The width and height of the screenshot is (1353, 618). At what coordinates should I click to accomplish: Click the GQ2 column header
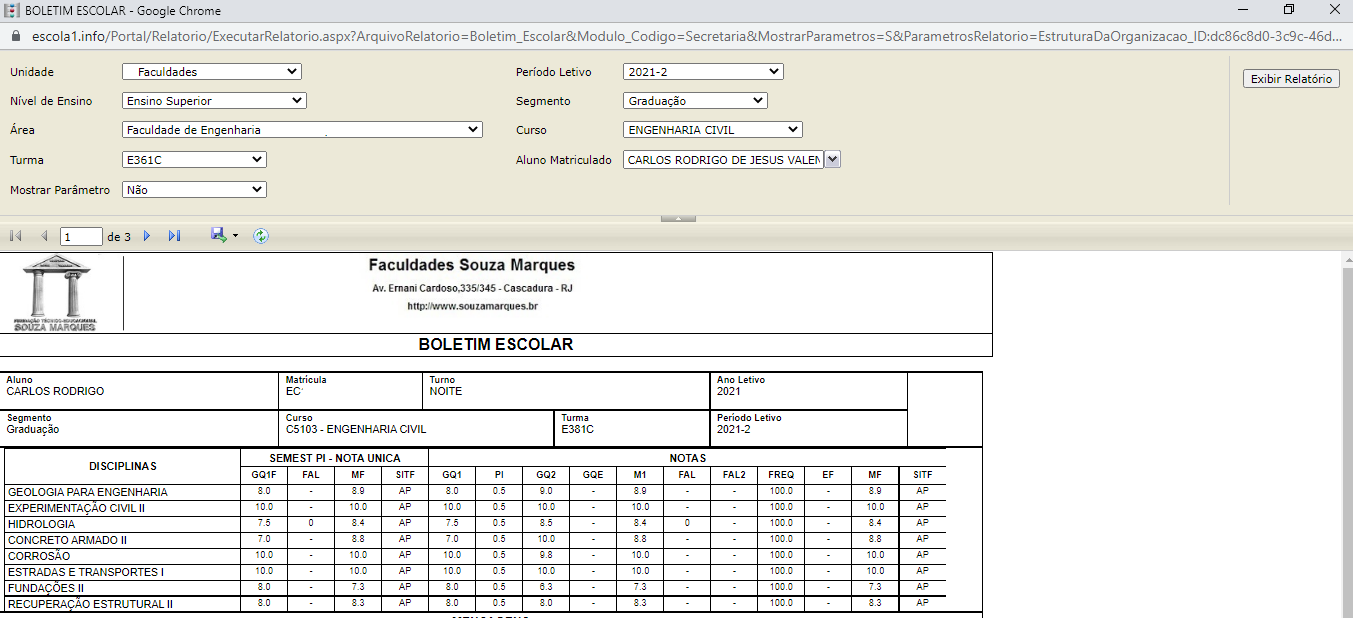tap(546, 475)
